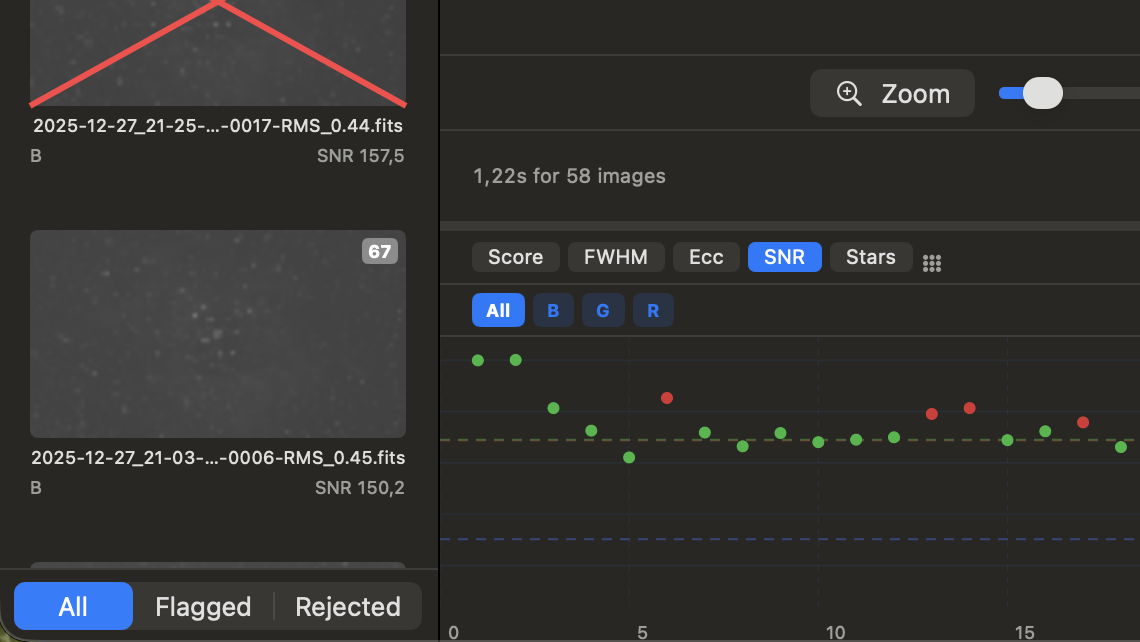Click the 67 count badge on the thumbnail
Screen dimensions: 1140x642
pos(380,252)
